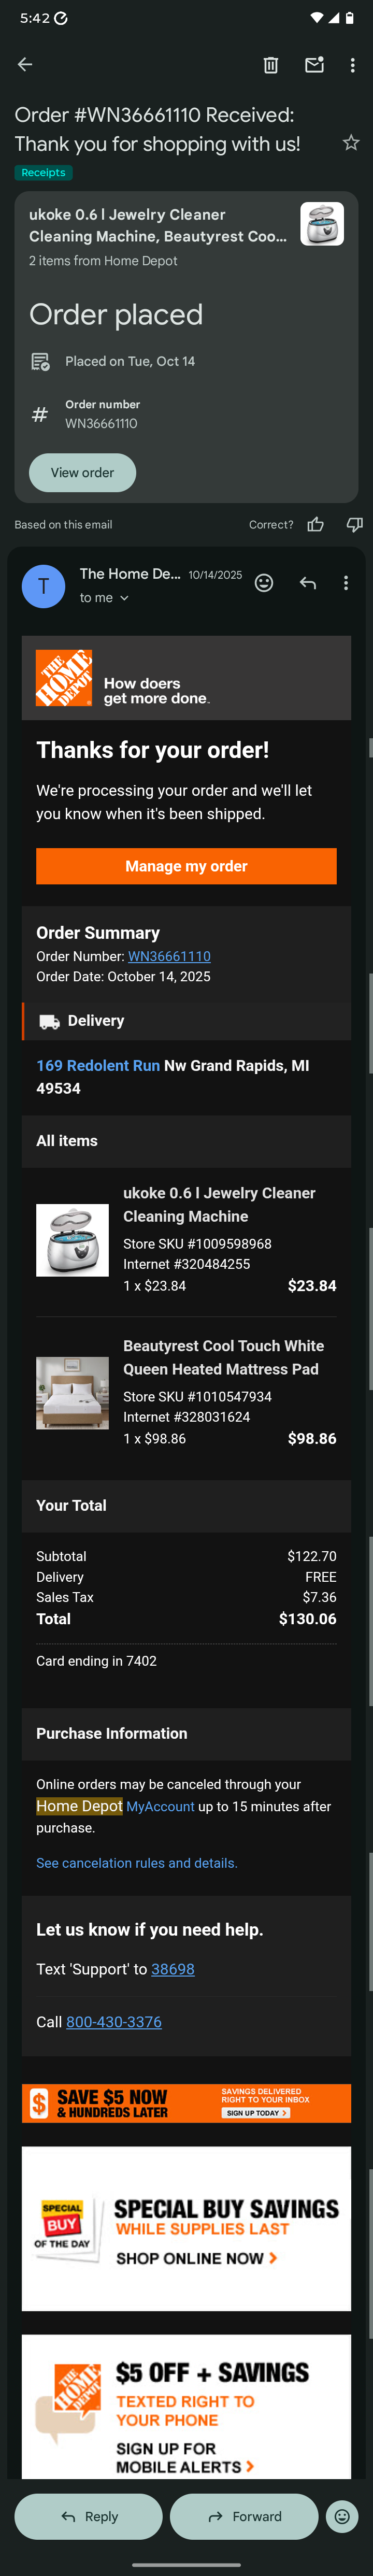Viewport: 373px width, 2576px height.
Task: Open order number WN36661110 link
Action: click(169, 956)
